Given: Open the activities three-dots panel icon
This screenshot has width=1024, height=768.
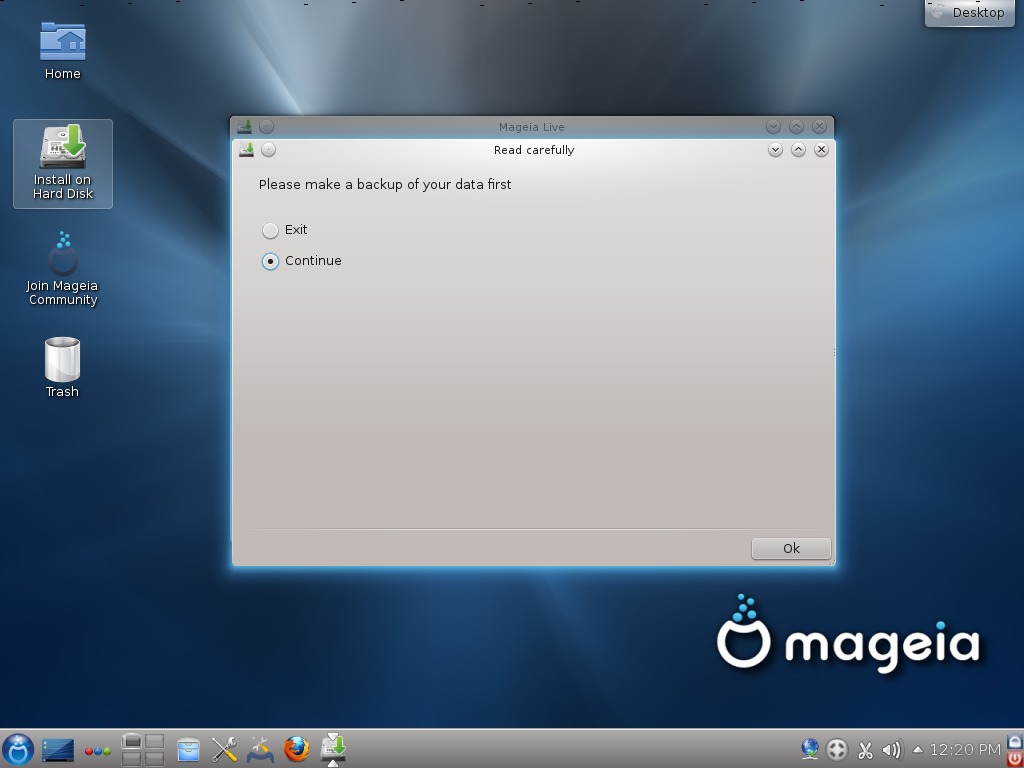Looking at the screenshot, I should click(97, 751).
